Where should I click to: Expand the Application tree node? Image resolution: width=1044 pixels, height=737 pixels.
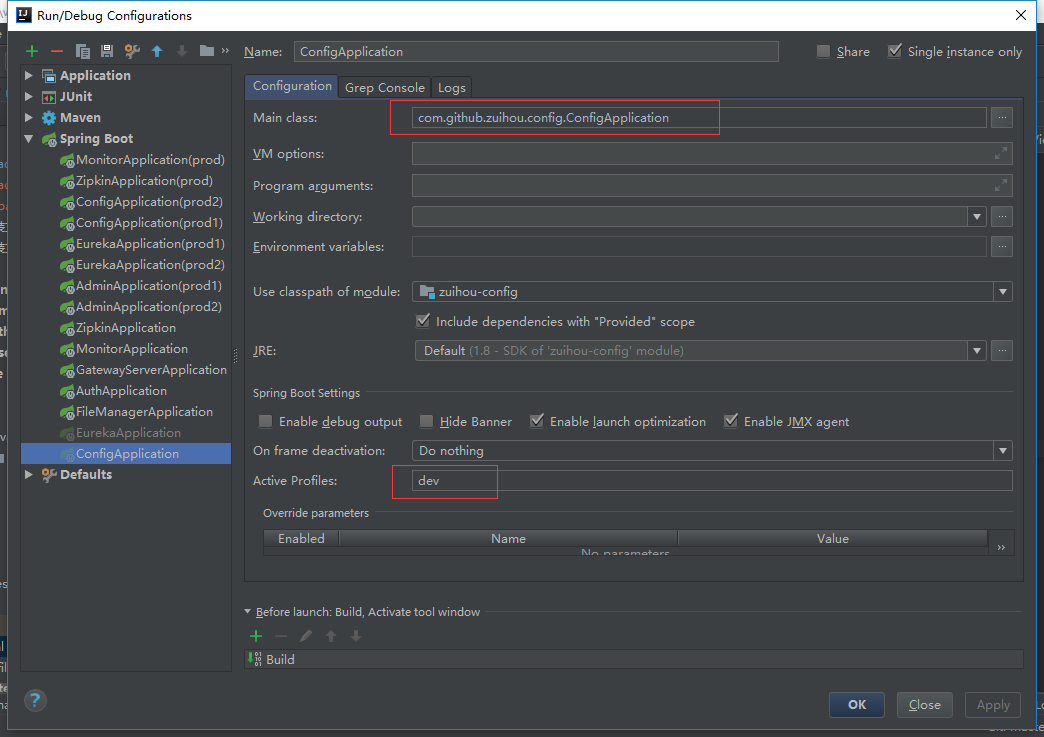click(x=29, y=76)
